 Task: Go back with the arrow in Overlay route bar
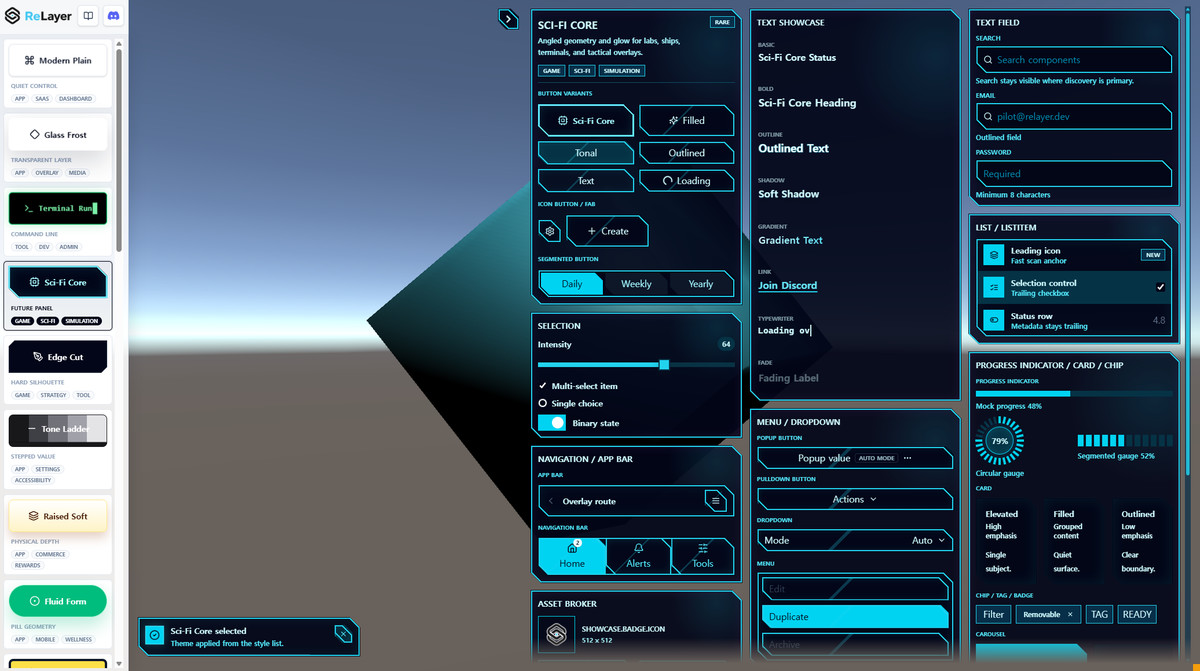coord(551,501)
